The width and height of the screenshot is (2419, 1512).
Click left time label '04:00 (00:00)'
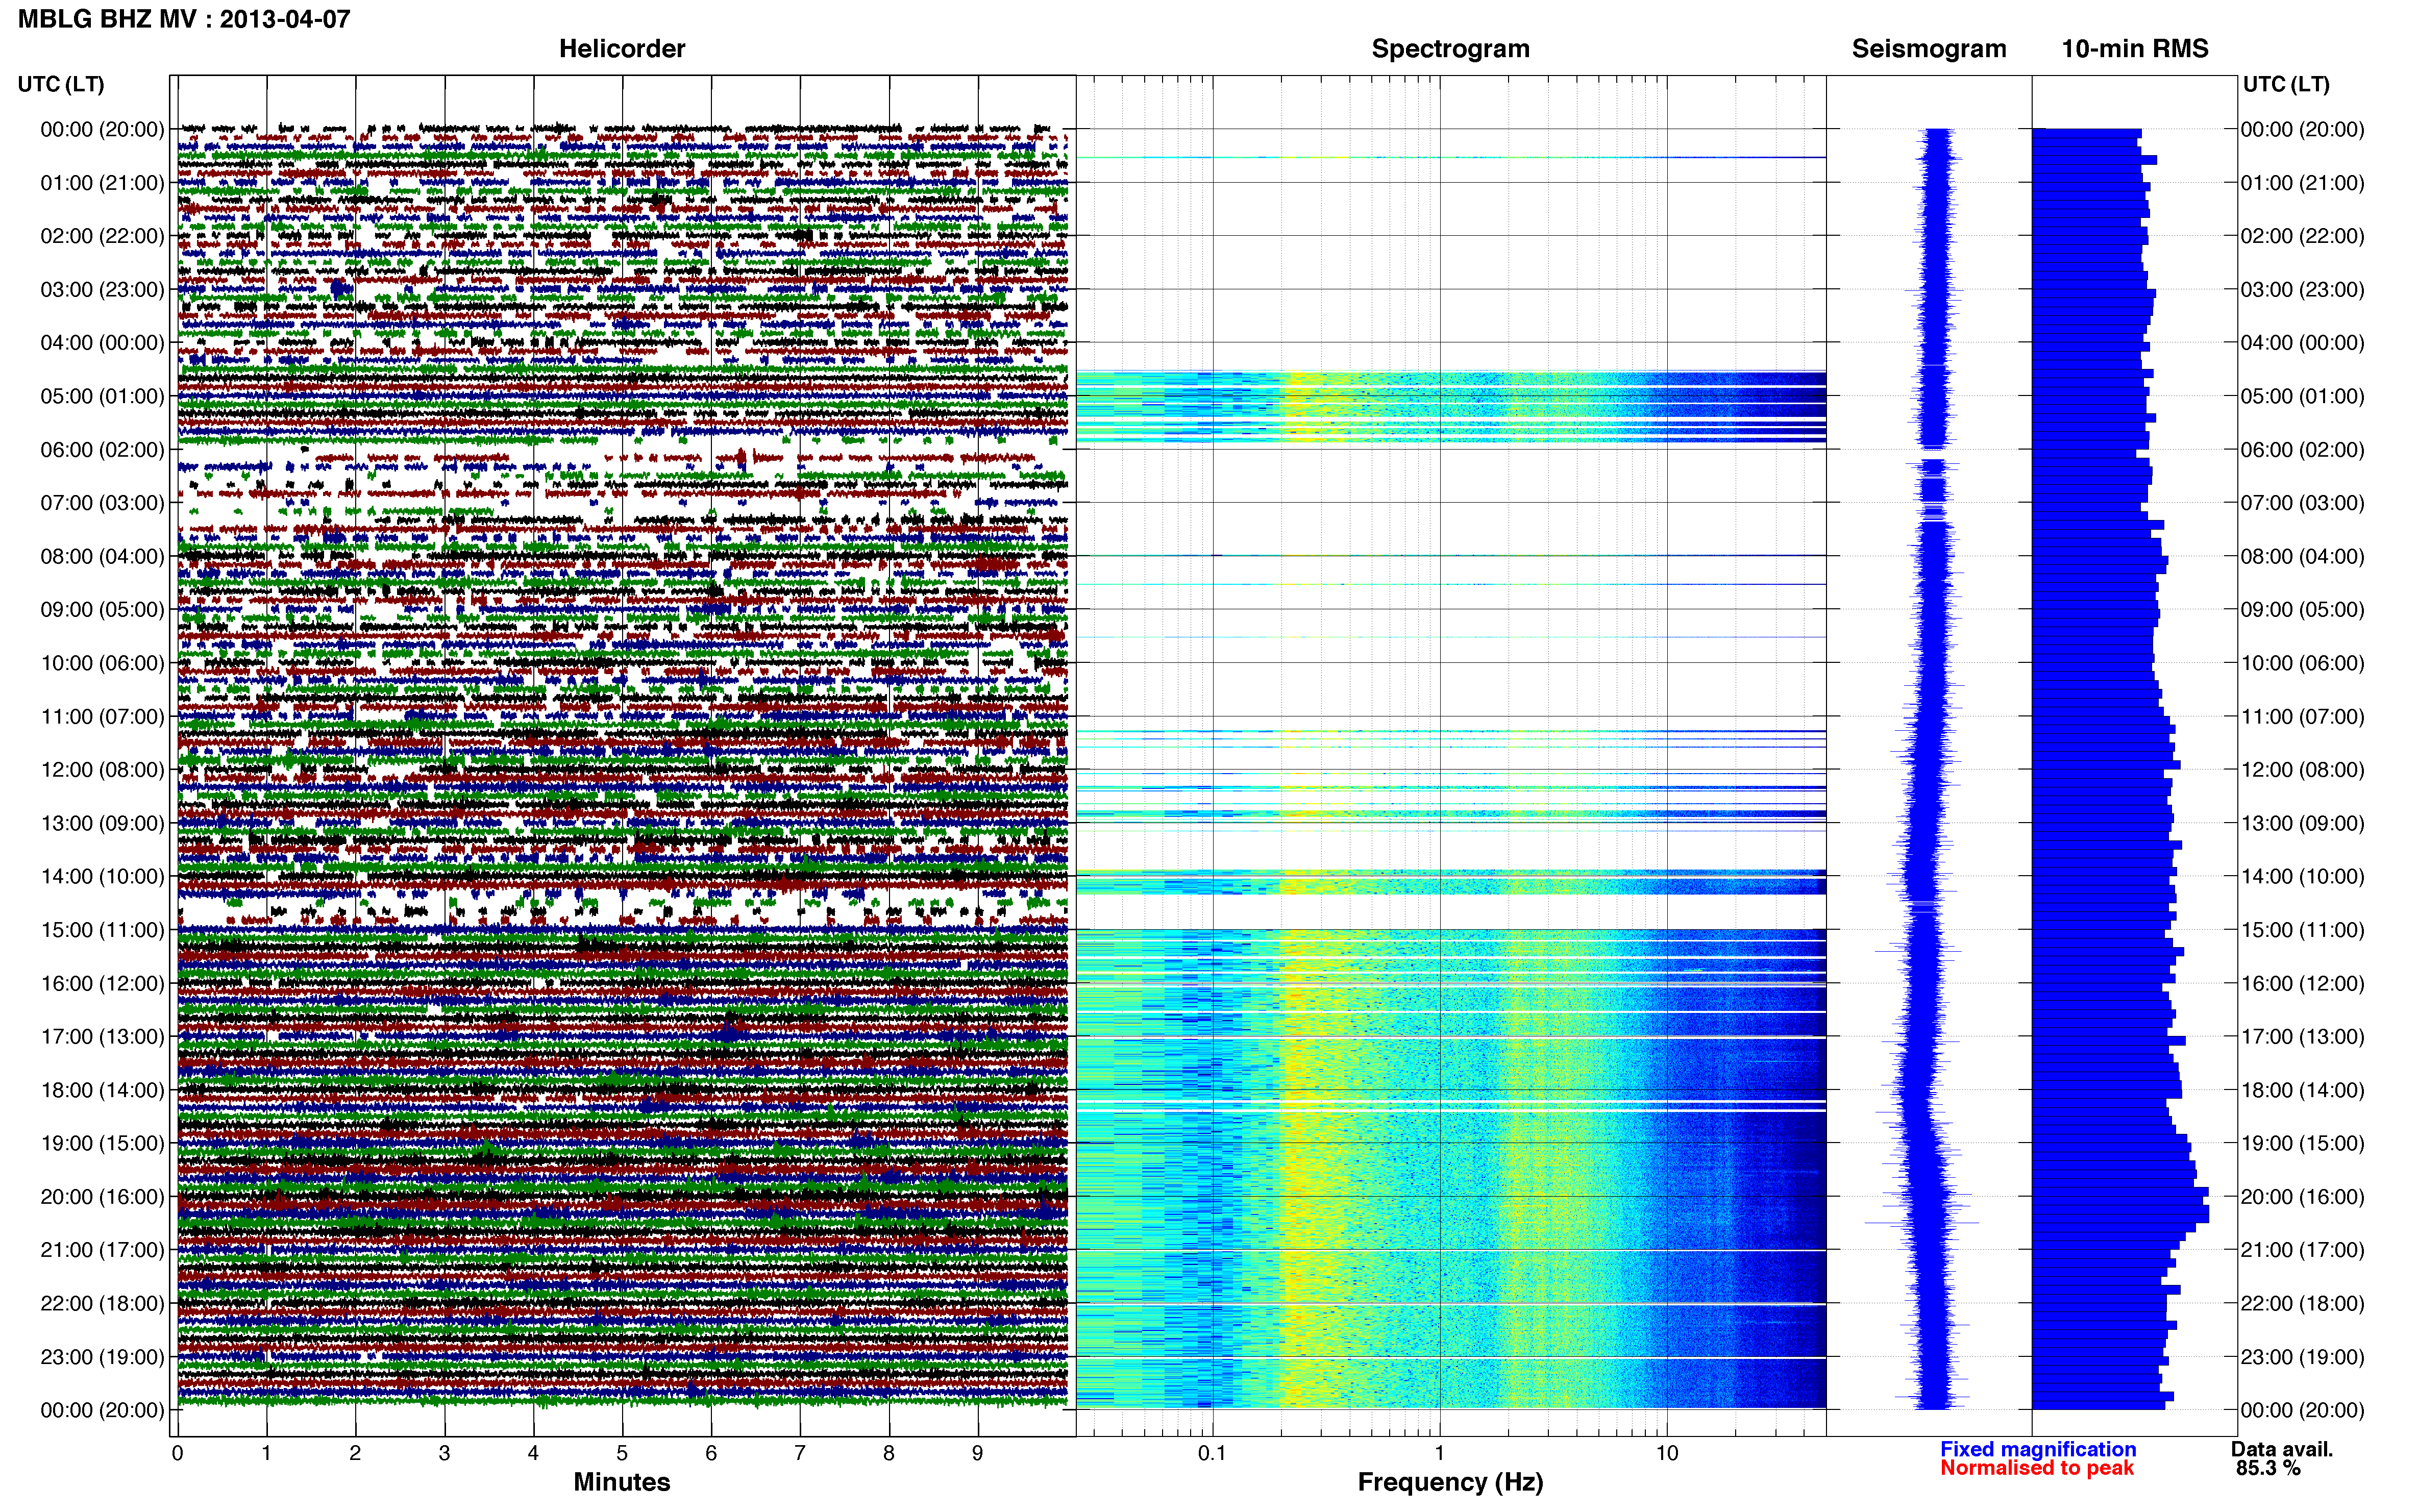pyautogui.click(x=102, y=342)
